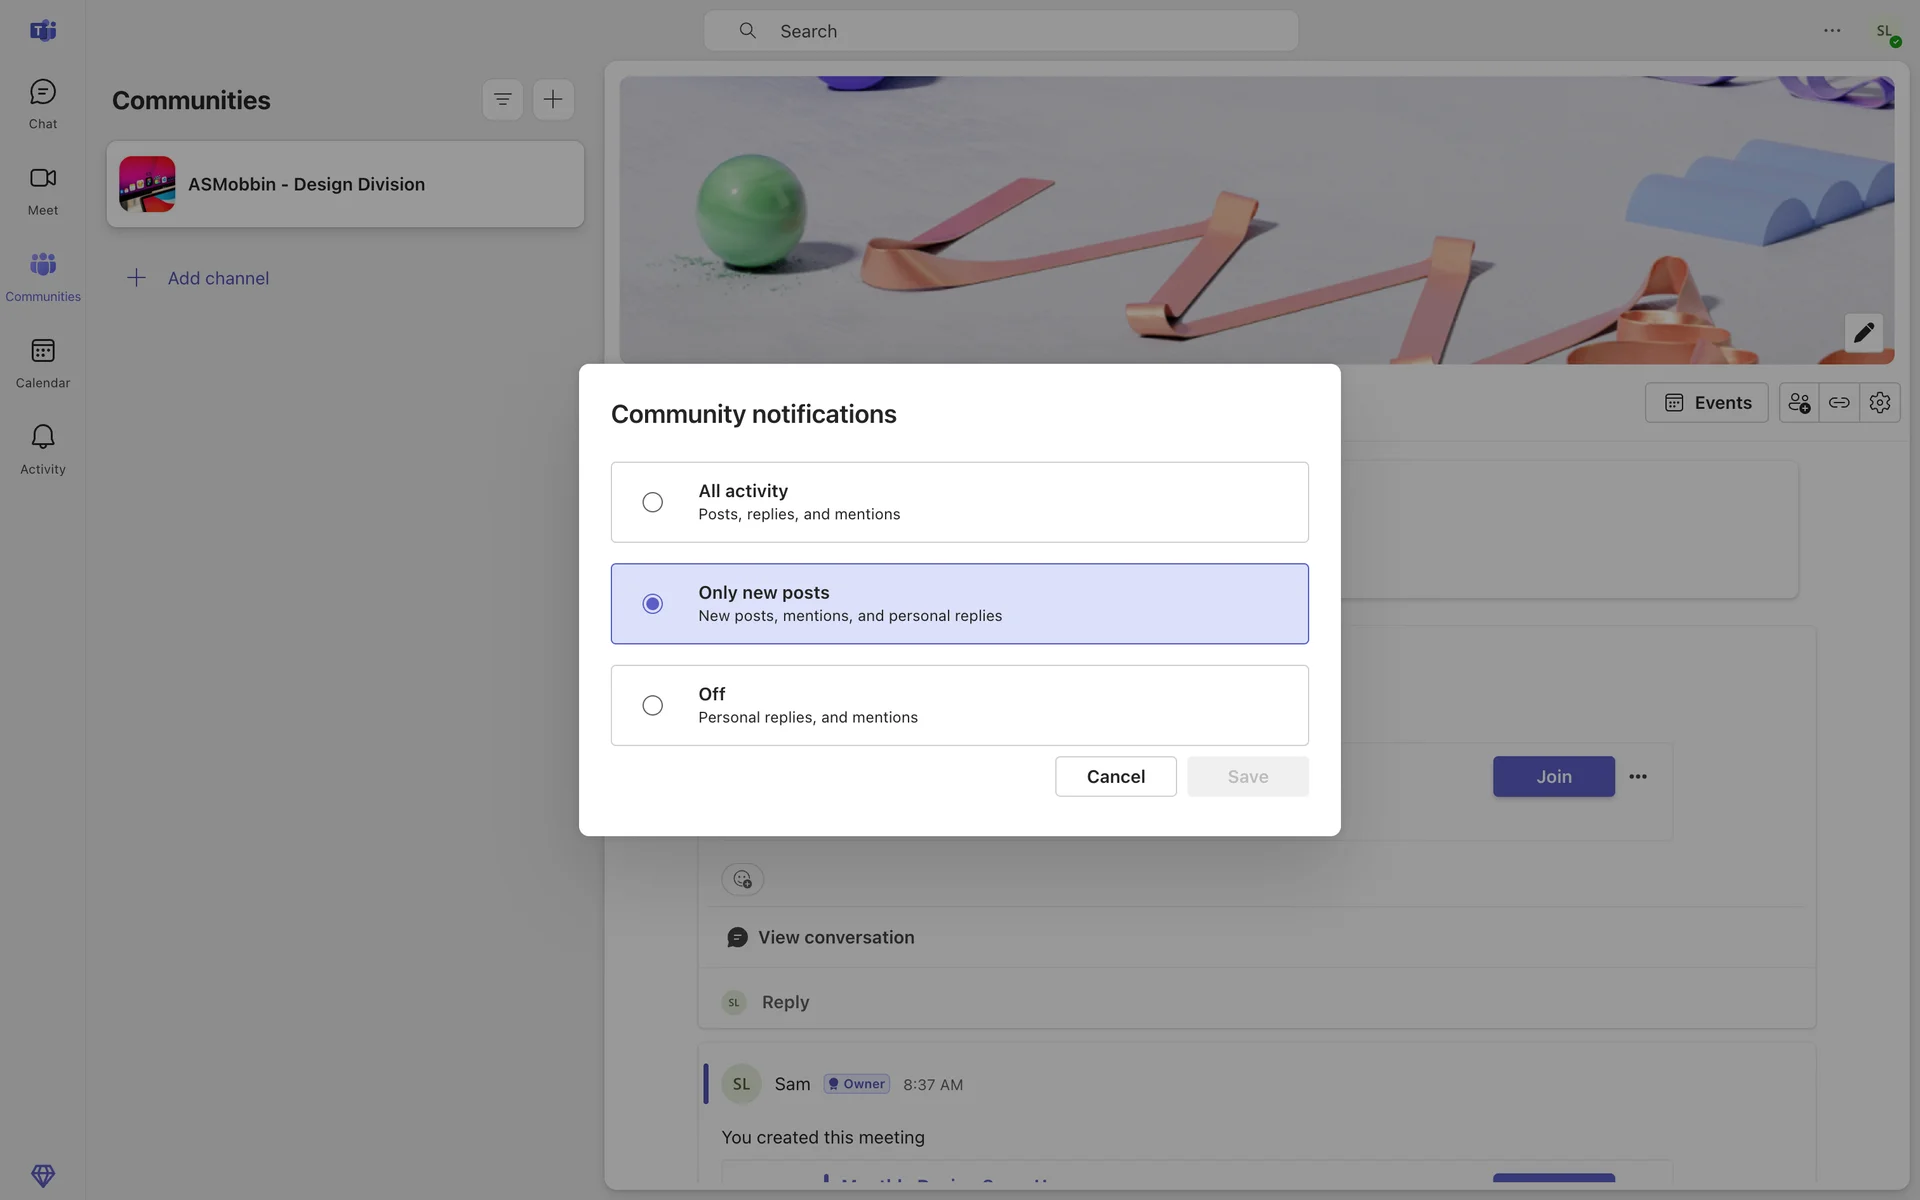Open community settings gear icon
The image size is (1920, 1200).
pos(1879,402)
